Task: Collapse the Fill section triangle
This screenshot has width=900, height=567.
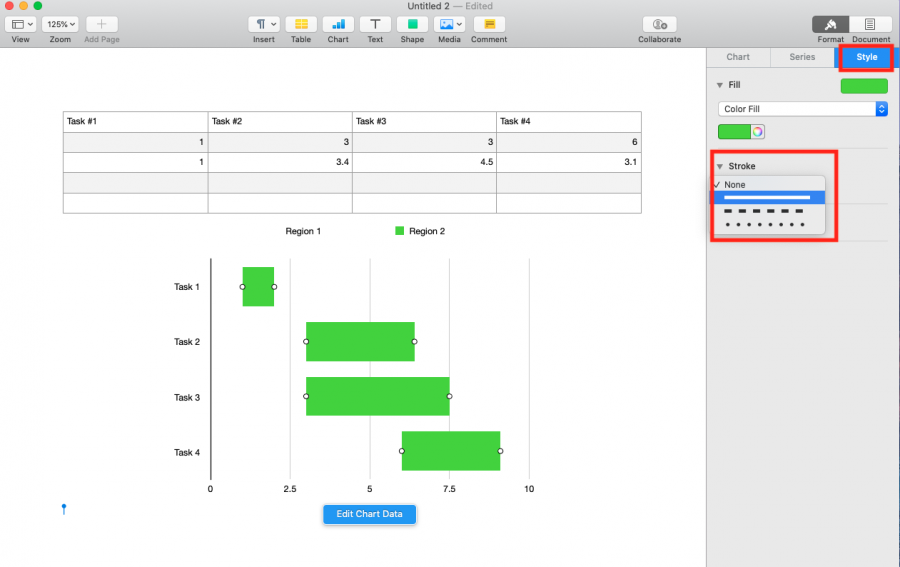Action: (x=719, y=85)
